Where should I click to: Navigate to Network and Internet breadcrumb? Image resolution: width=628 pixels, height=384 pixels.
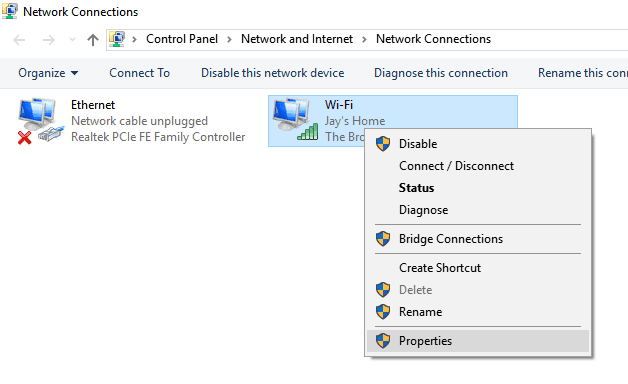pos(297,39)
